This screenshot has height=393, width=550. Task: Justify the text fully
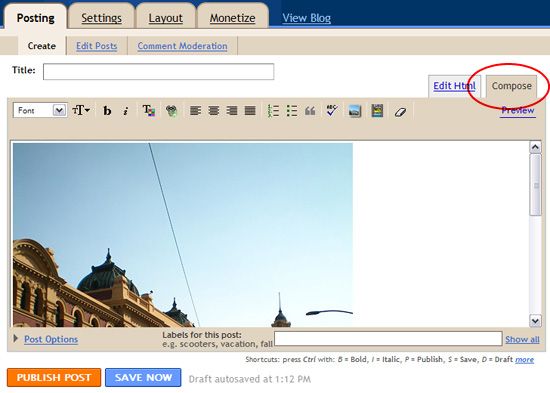click(250, 111)
